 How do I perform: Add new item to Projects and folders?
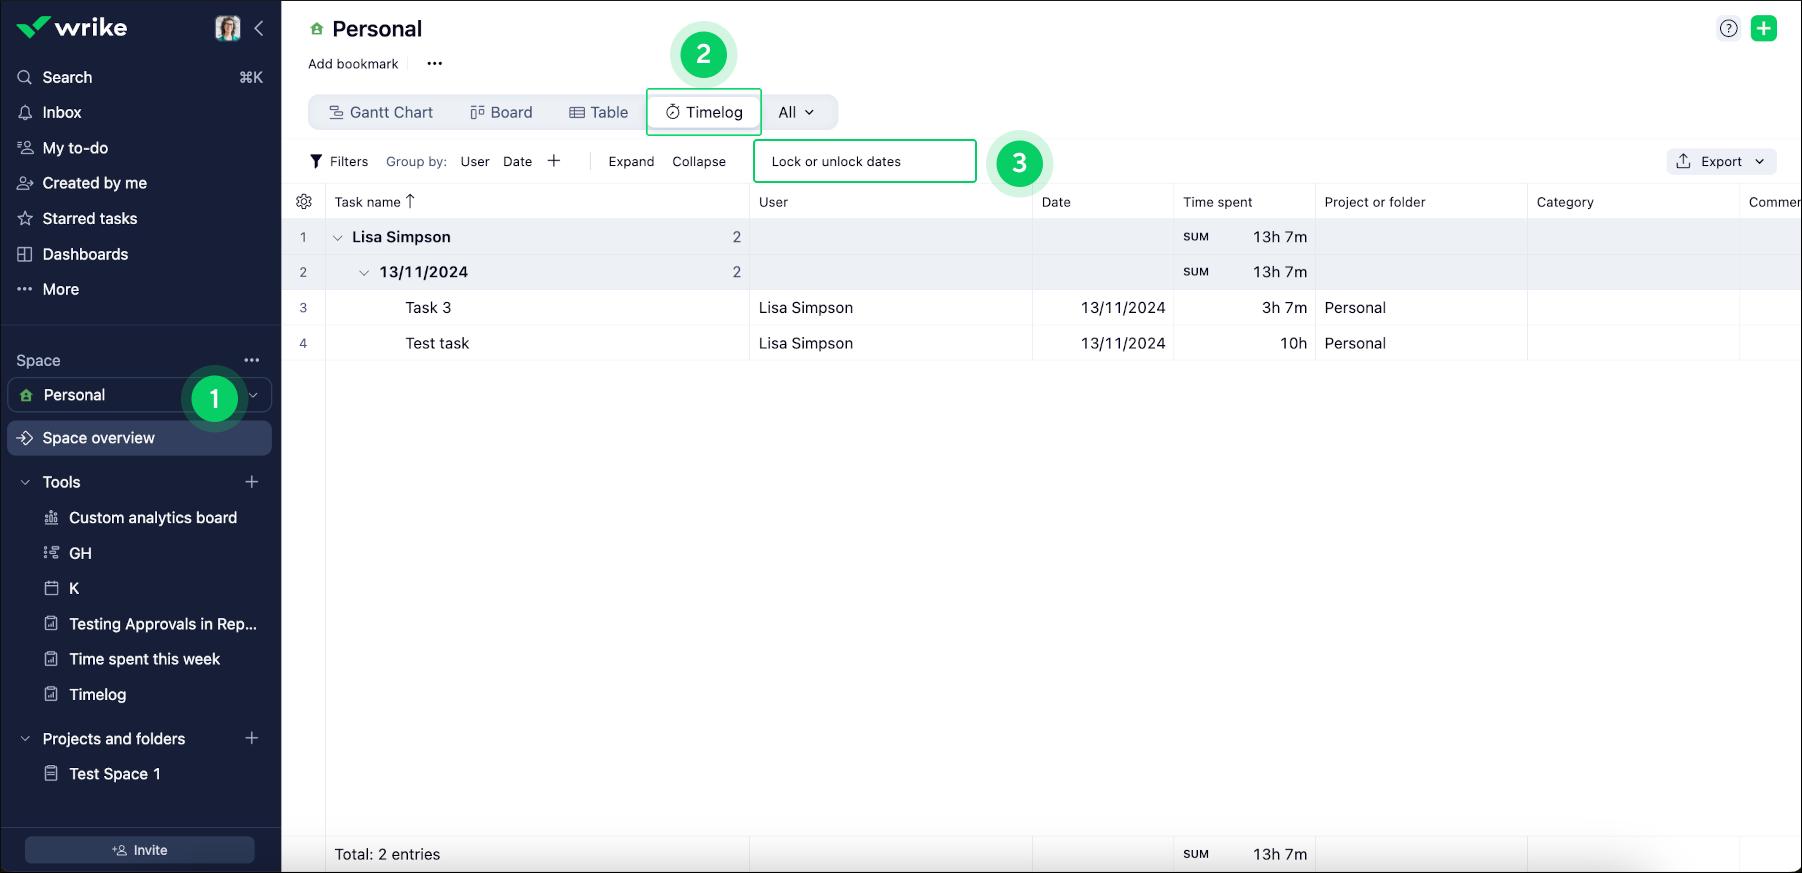click(x=252, y=738)
